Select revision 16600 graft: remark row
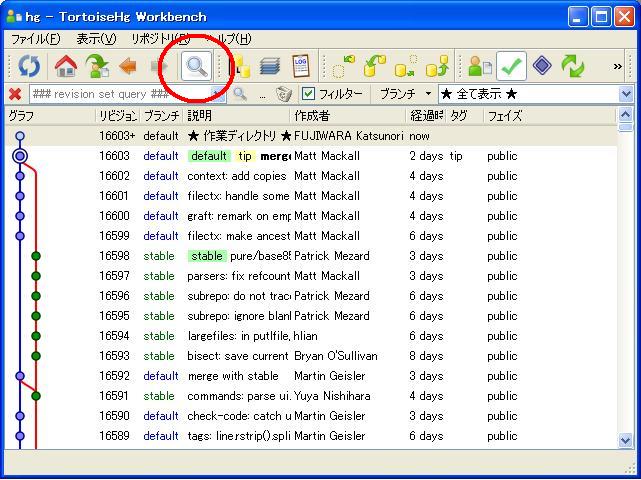 (x=311, y=216)
